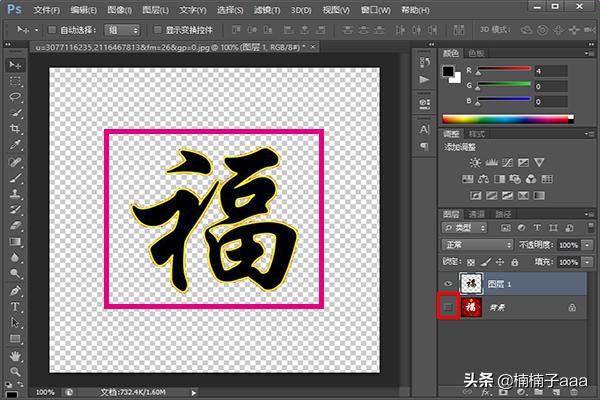
Task: Switch to the 通道 tab
Action: (x=477, y=214)
